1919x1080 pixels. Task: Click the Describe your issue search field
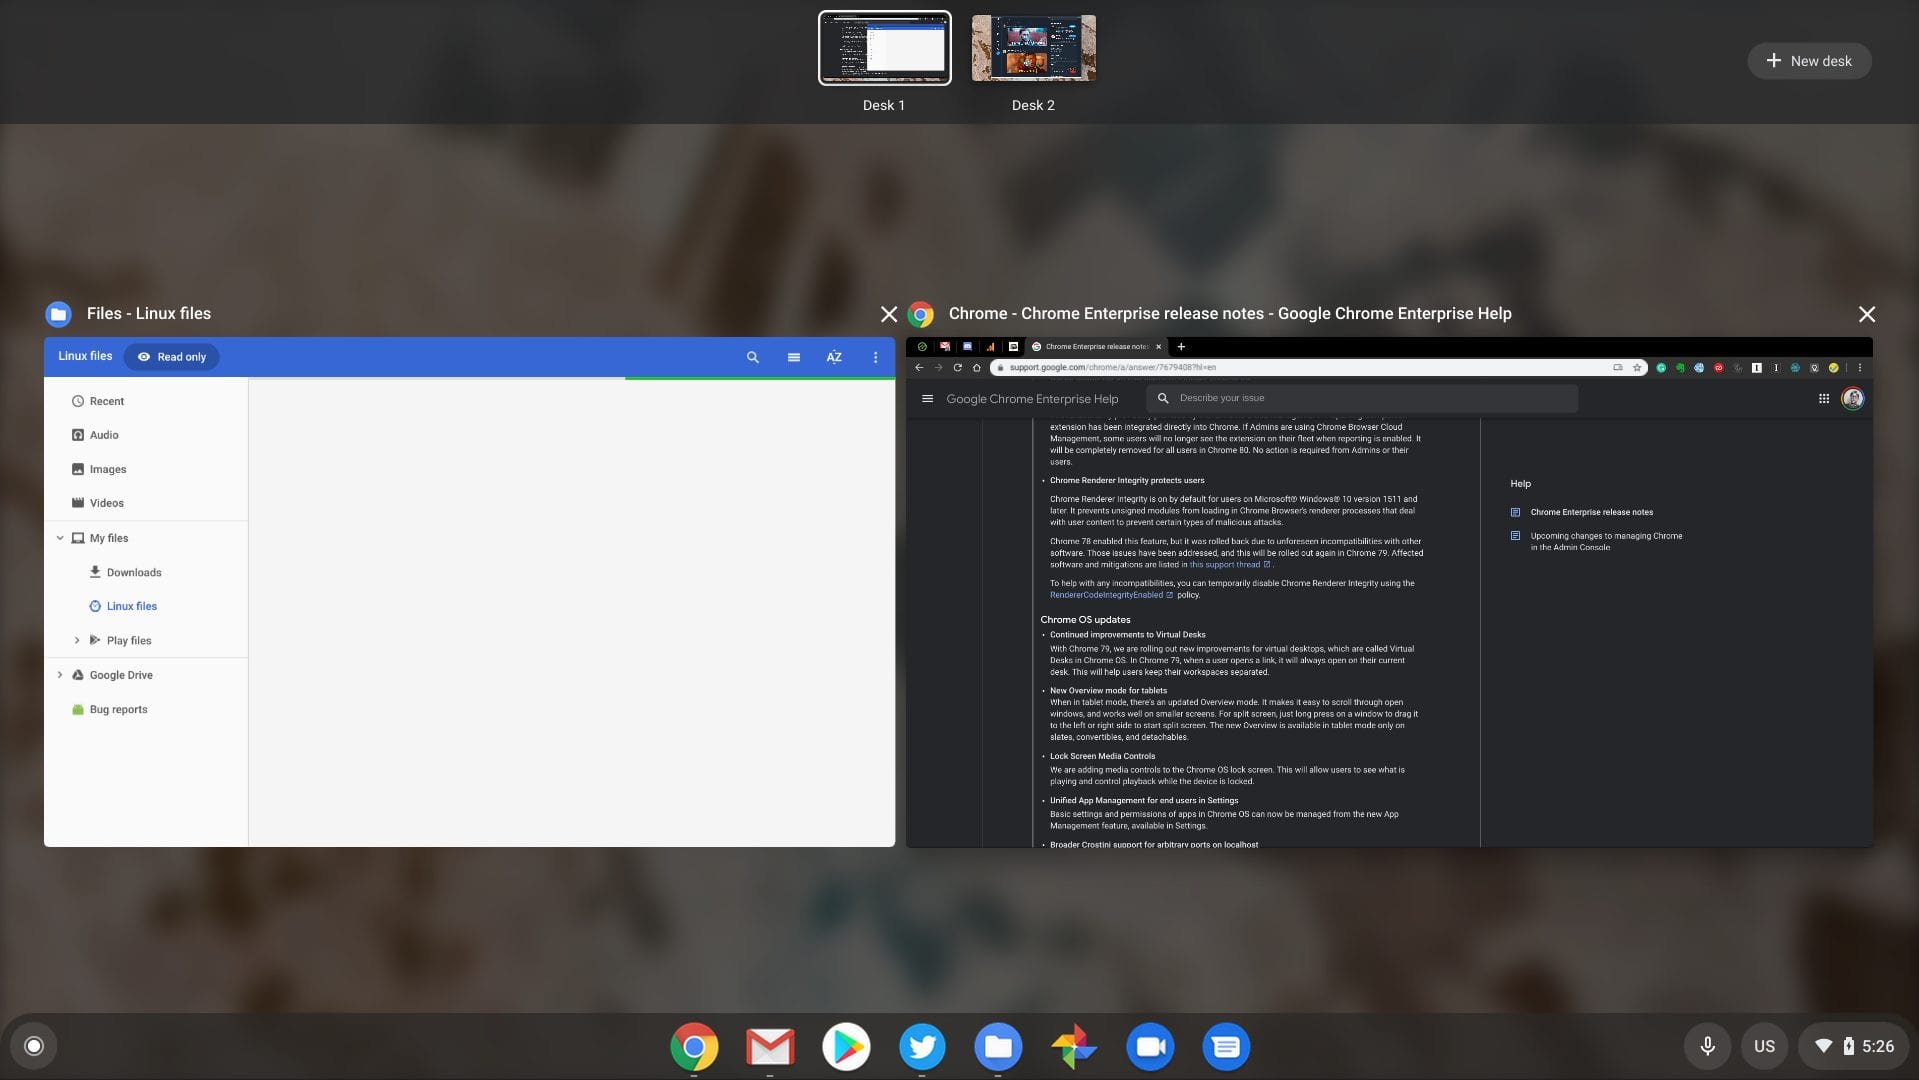pyautogui.click(x=1362, y=398)
